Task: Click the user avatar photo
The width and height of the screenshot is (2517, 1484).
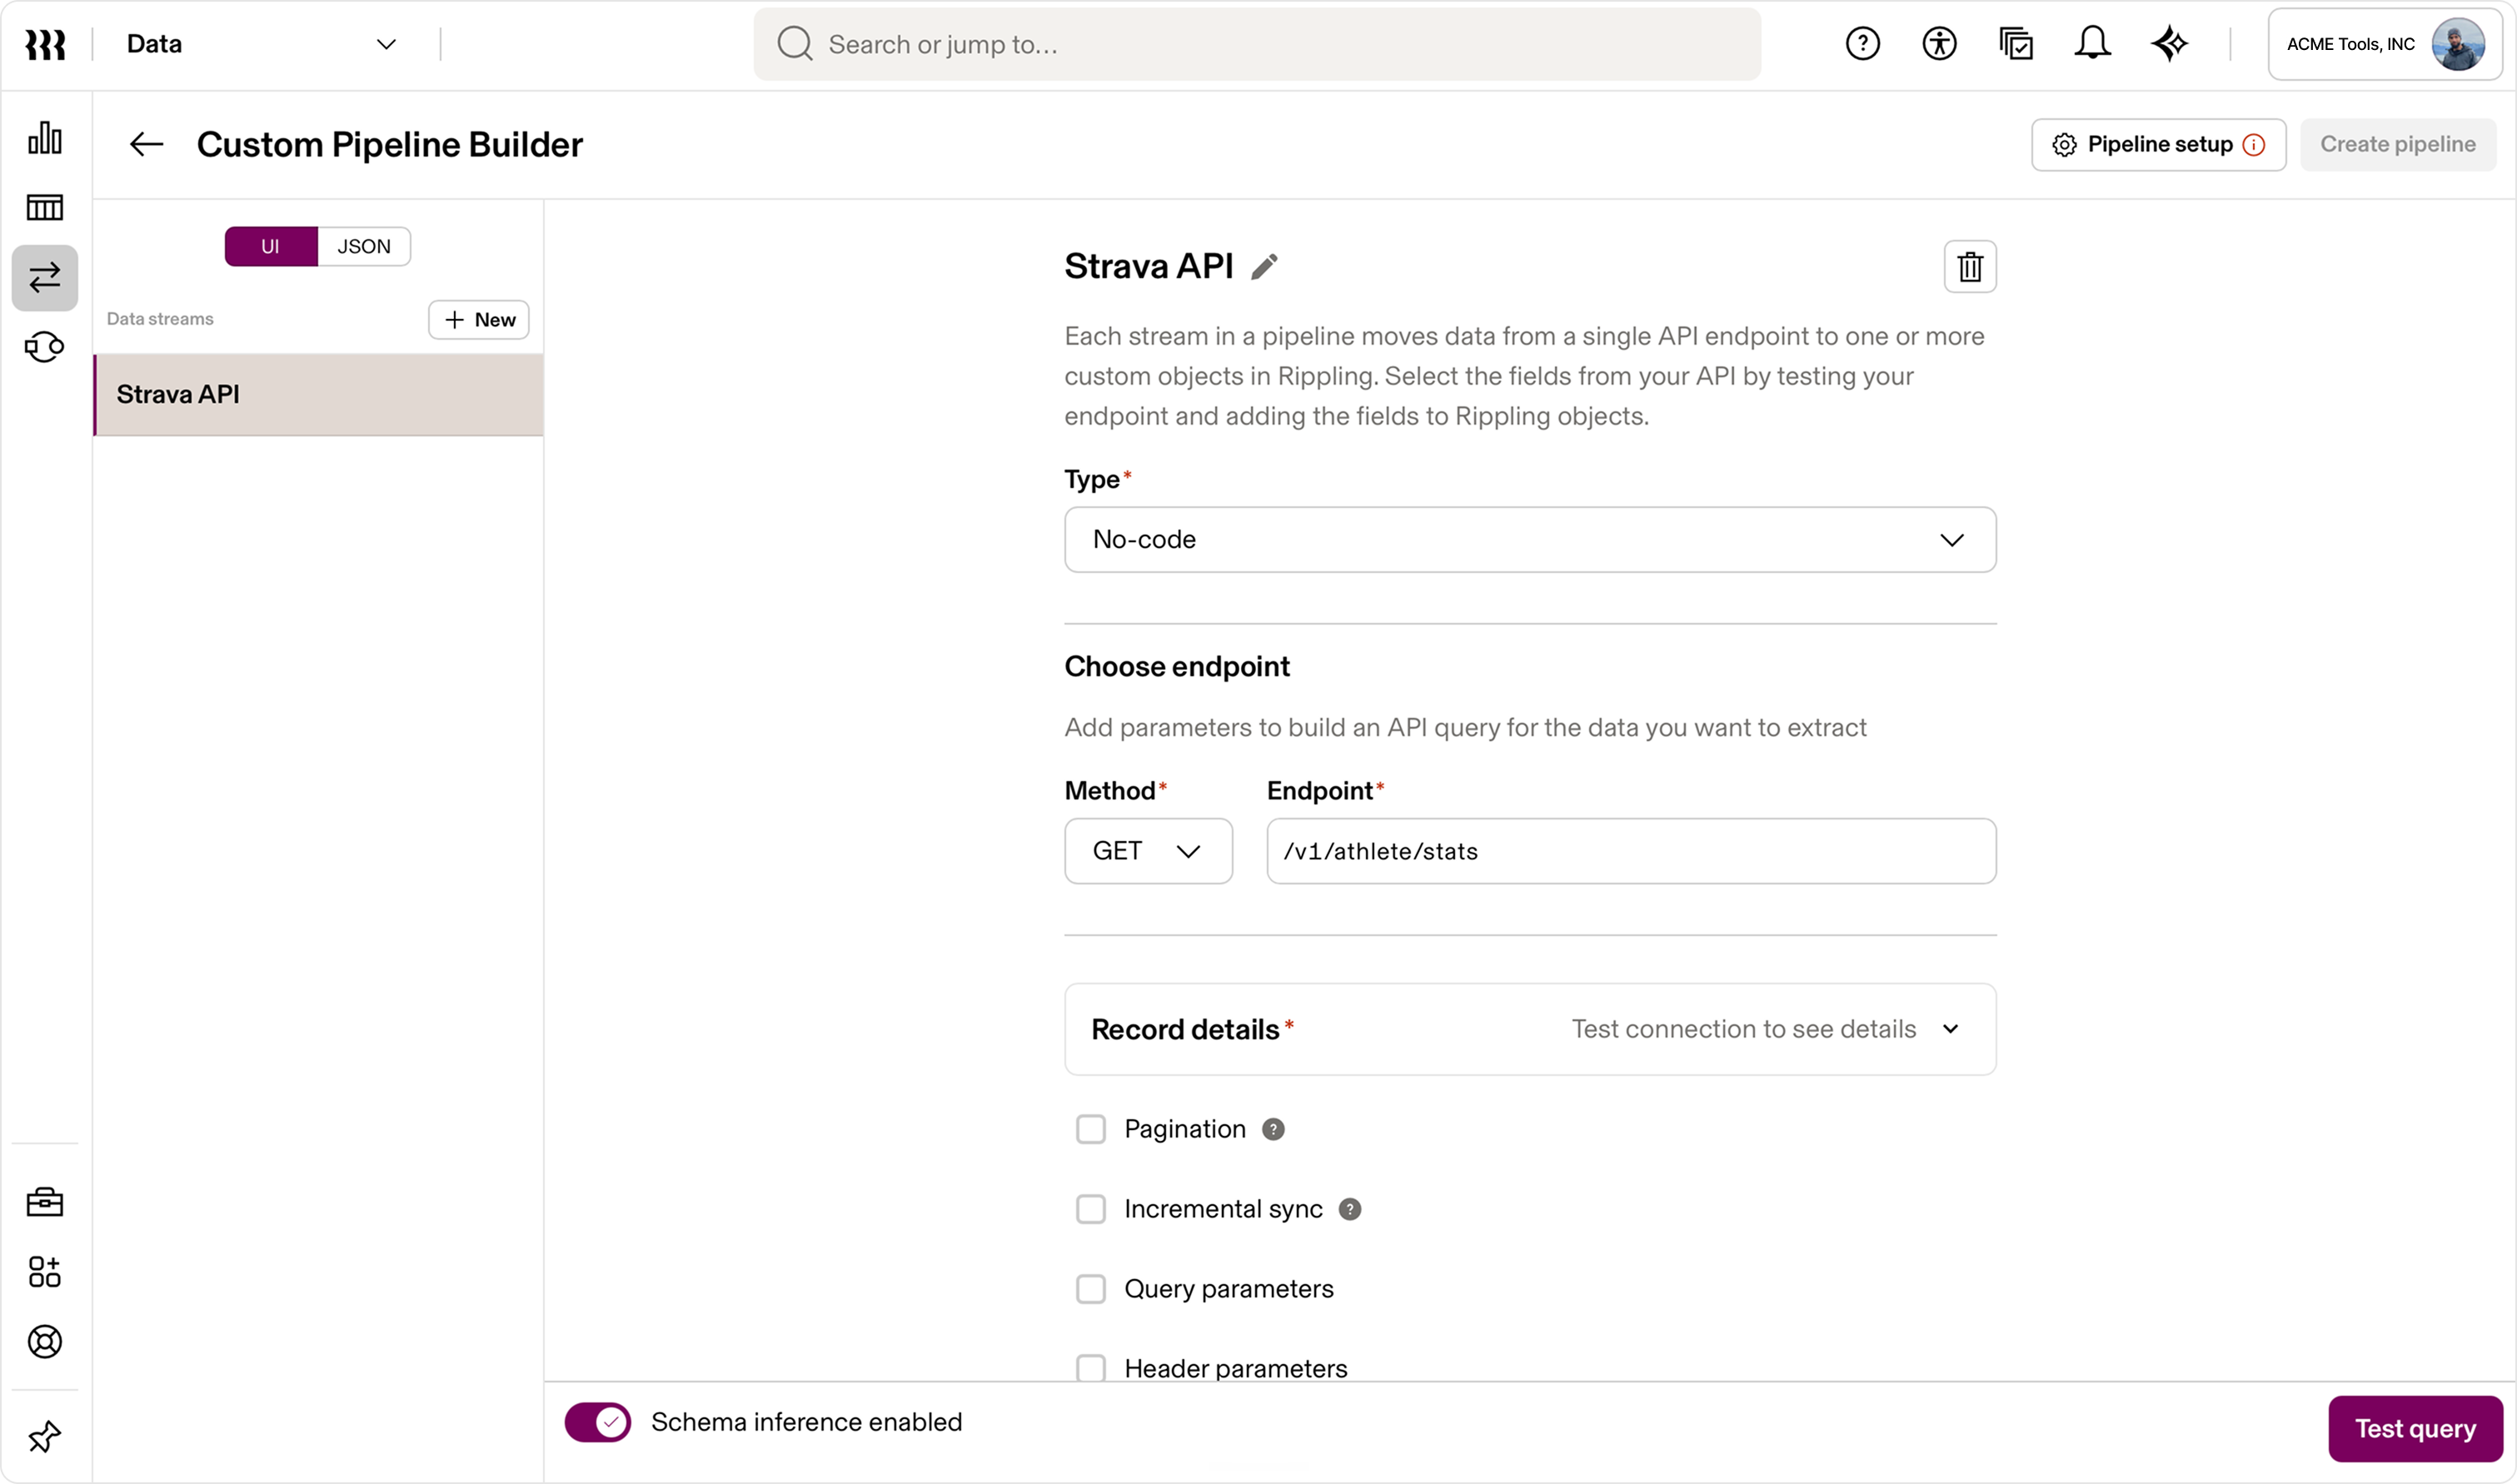Action: 2459,44
